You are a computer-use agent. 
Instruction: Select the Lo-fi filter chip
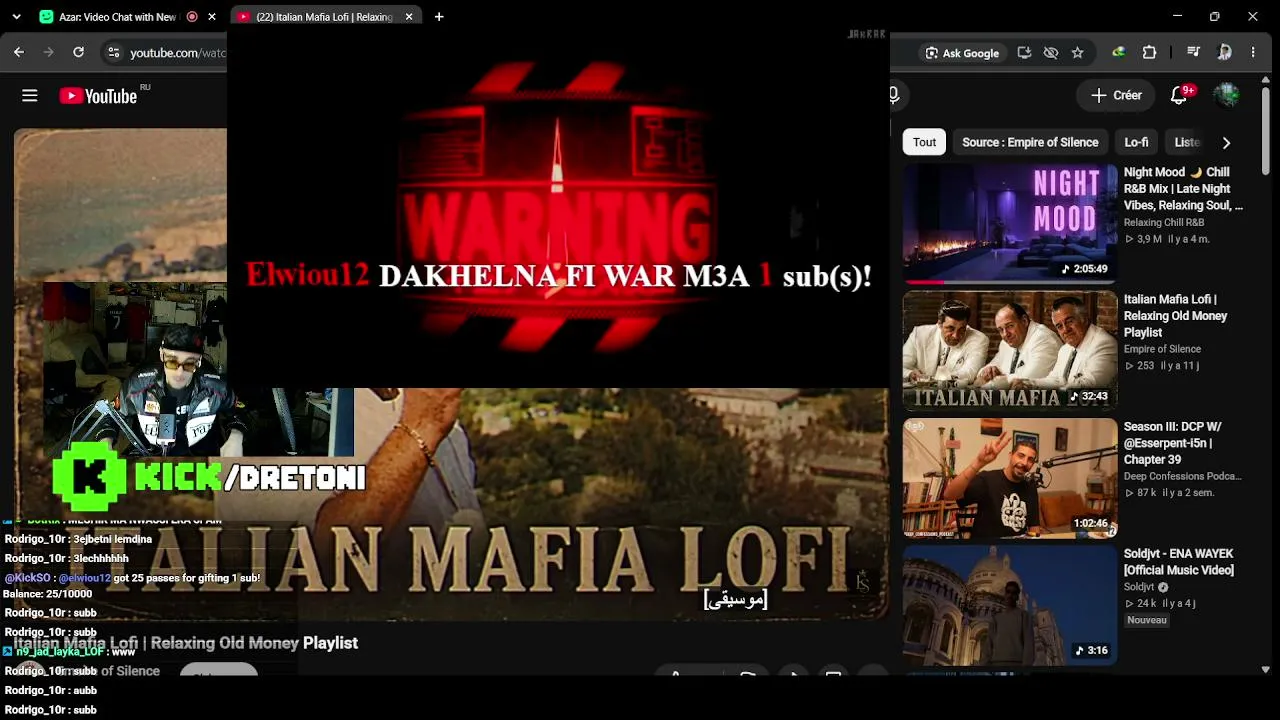click(1136, 142)
